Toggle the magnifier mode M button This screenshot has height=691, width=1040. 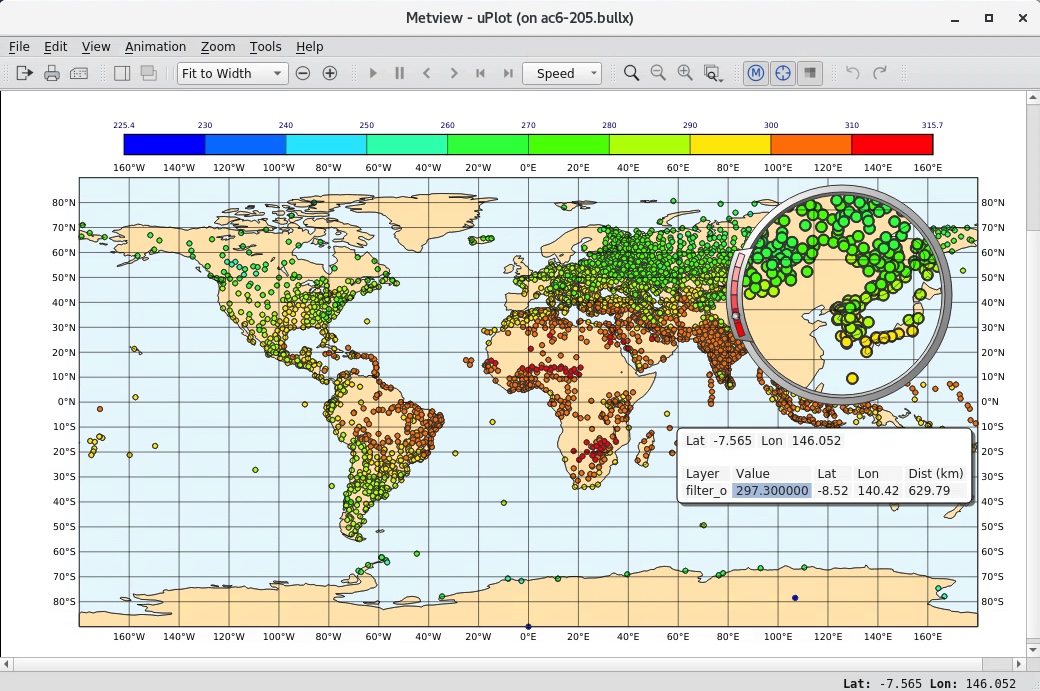coord(755,73)
